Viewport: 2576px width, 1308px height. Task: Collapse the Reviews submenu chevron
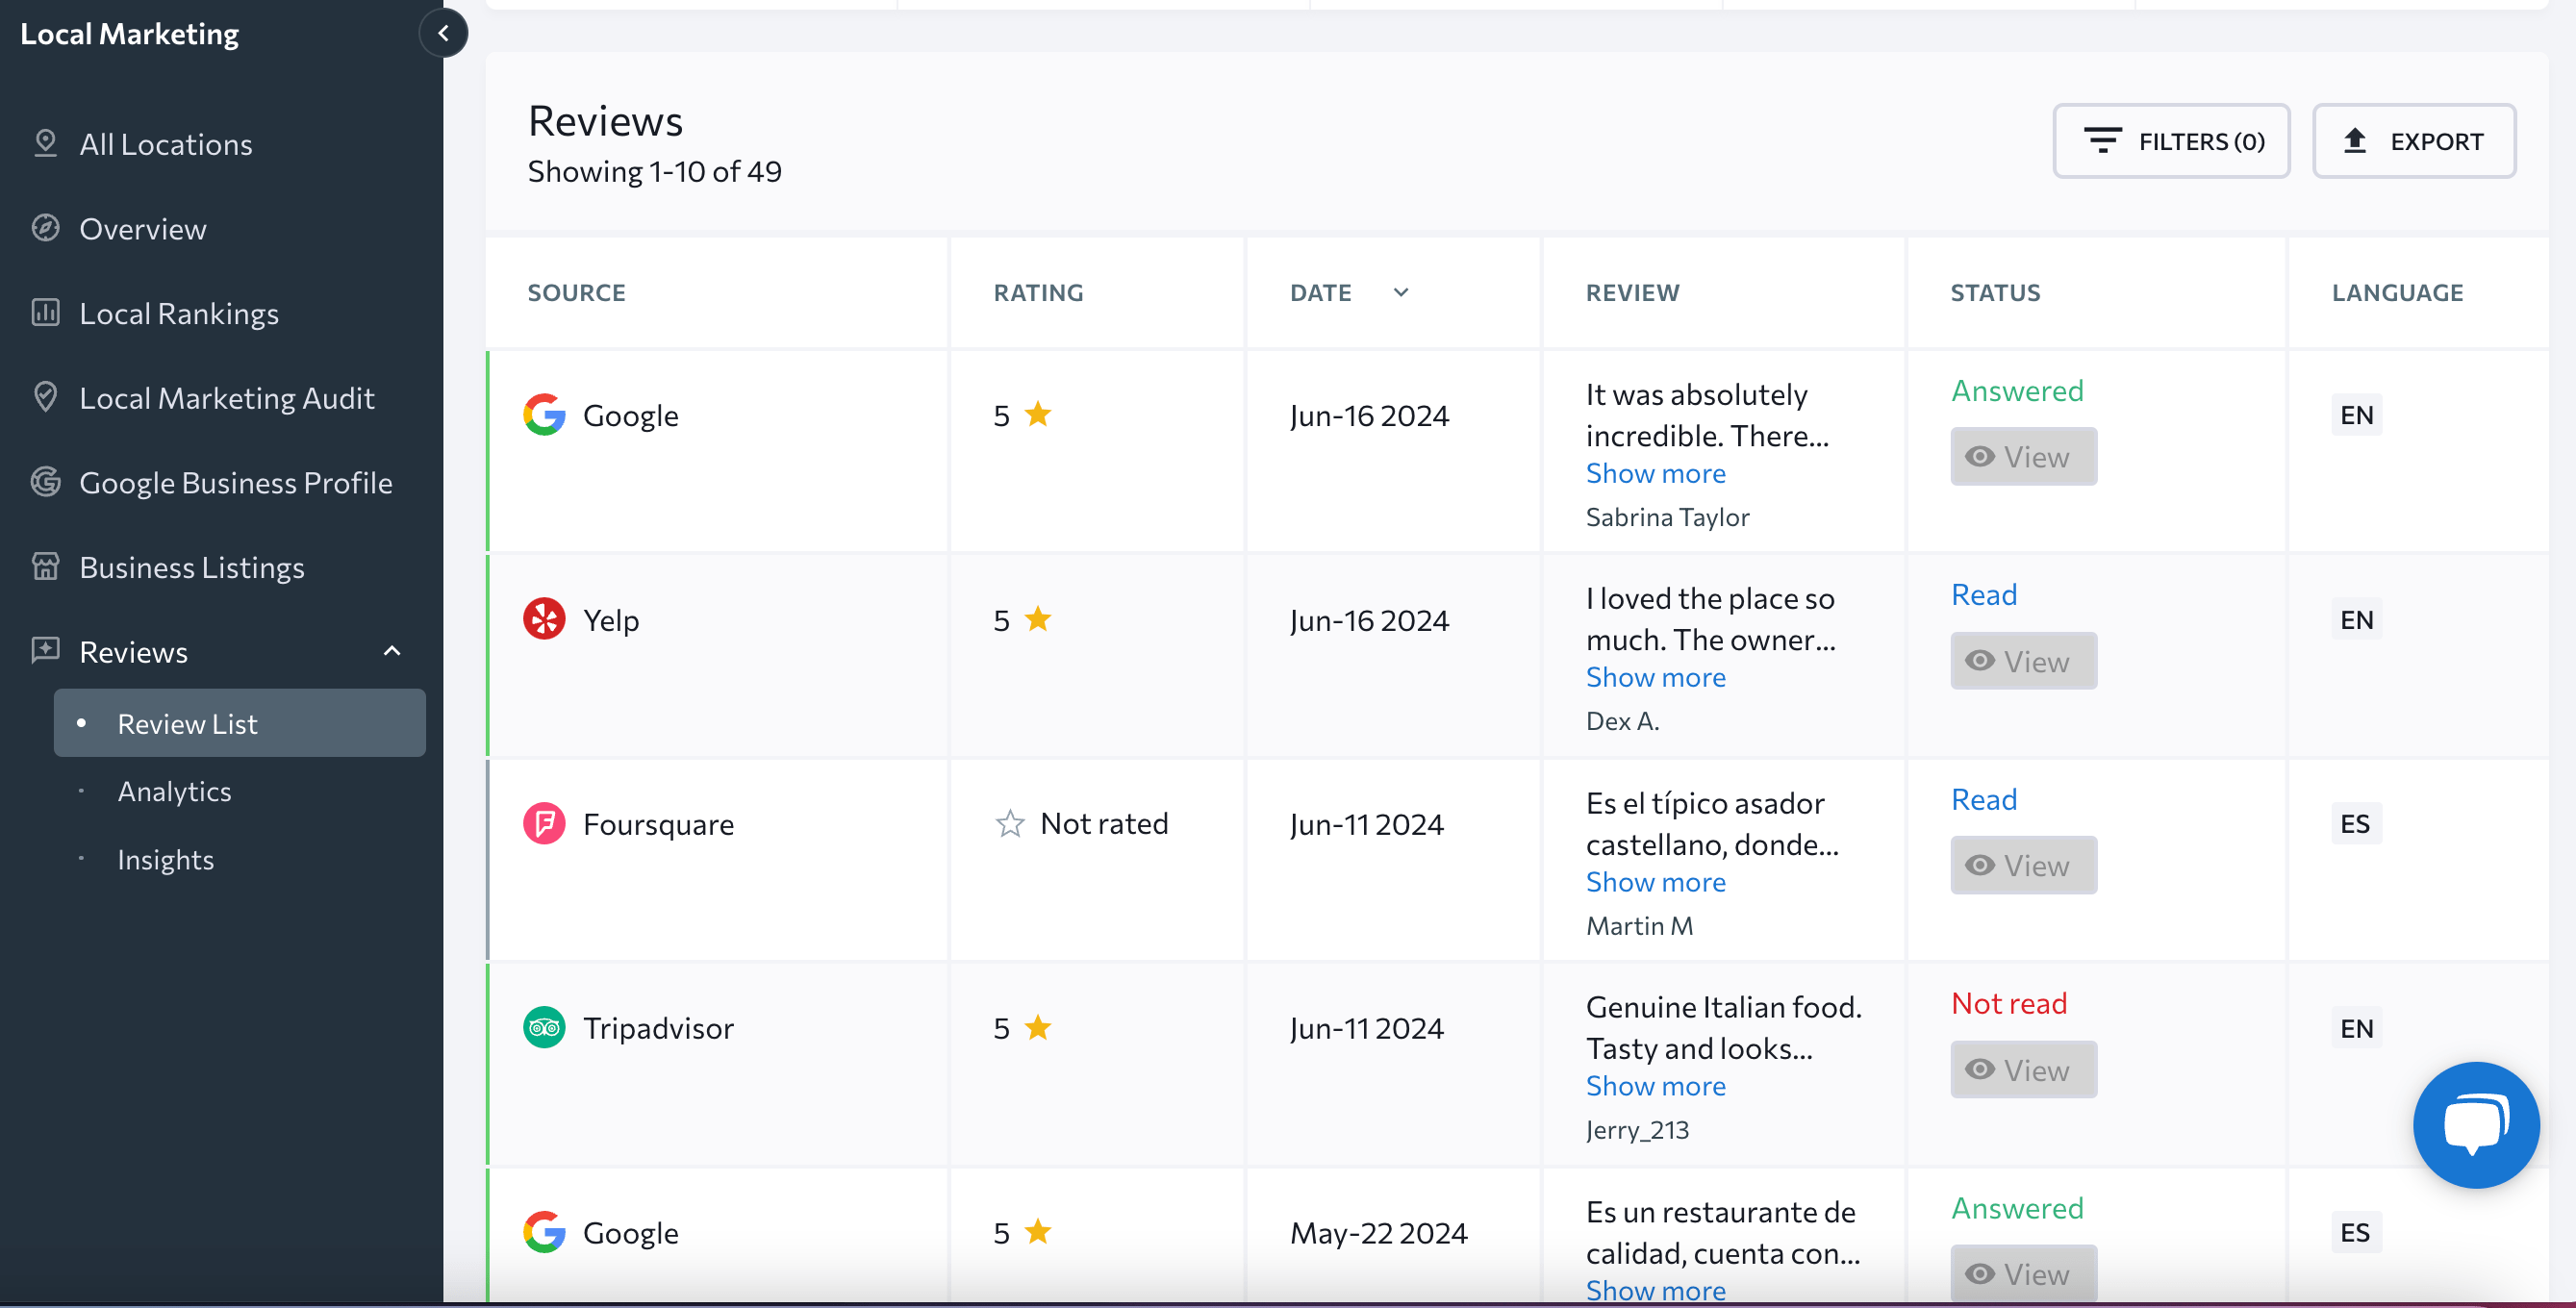point(392,651)
